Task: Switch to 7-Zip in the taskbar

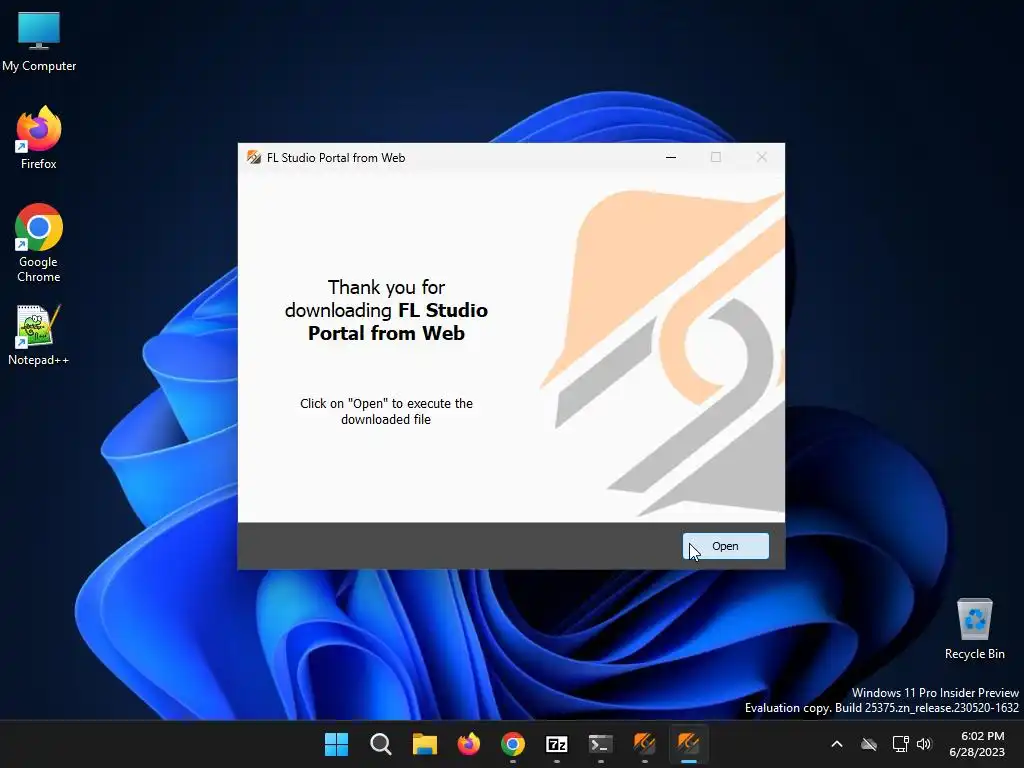Action: [x=556, y=744]
